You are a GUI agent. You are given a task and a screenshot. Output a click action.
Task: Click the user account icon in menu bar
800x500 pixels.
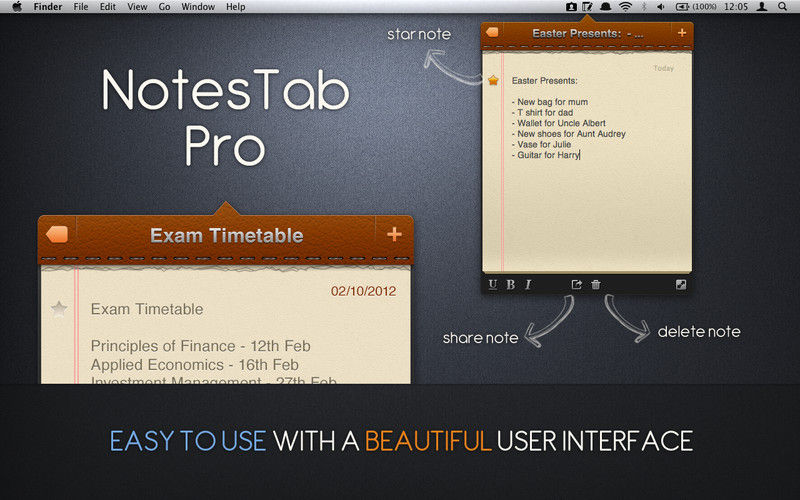[762, 7]
